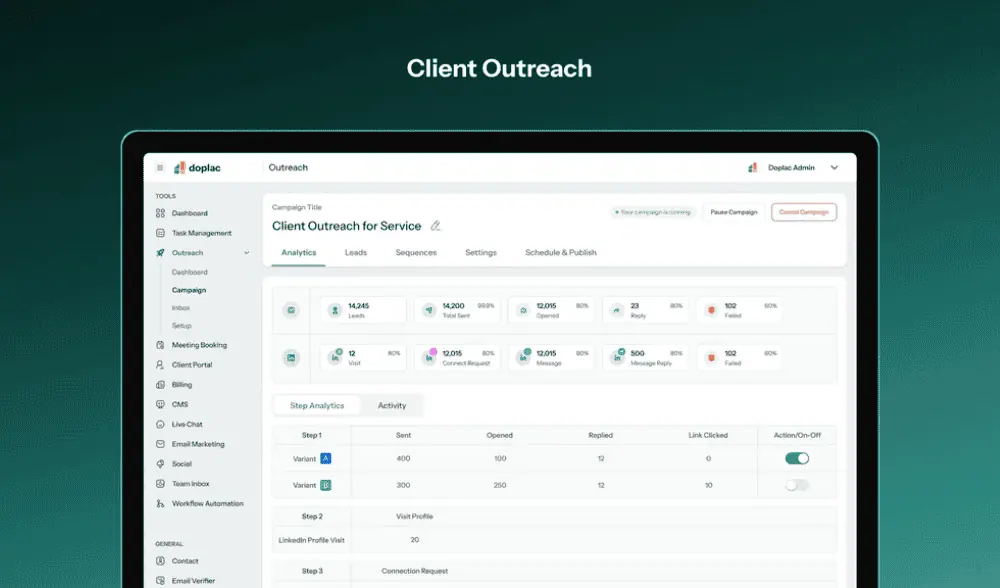This screenshot has height=588, width=1000.
Task: Click the hamburger menu icon beside doplac logo
Action: [160, 168]
